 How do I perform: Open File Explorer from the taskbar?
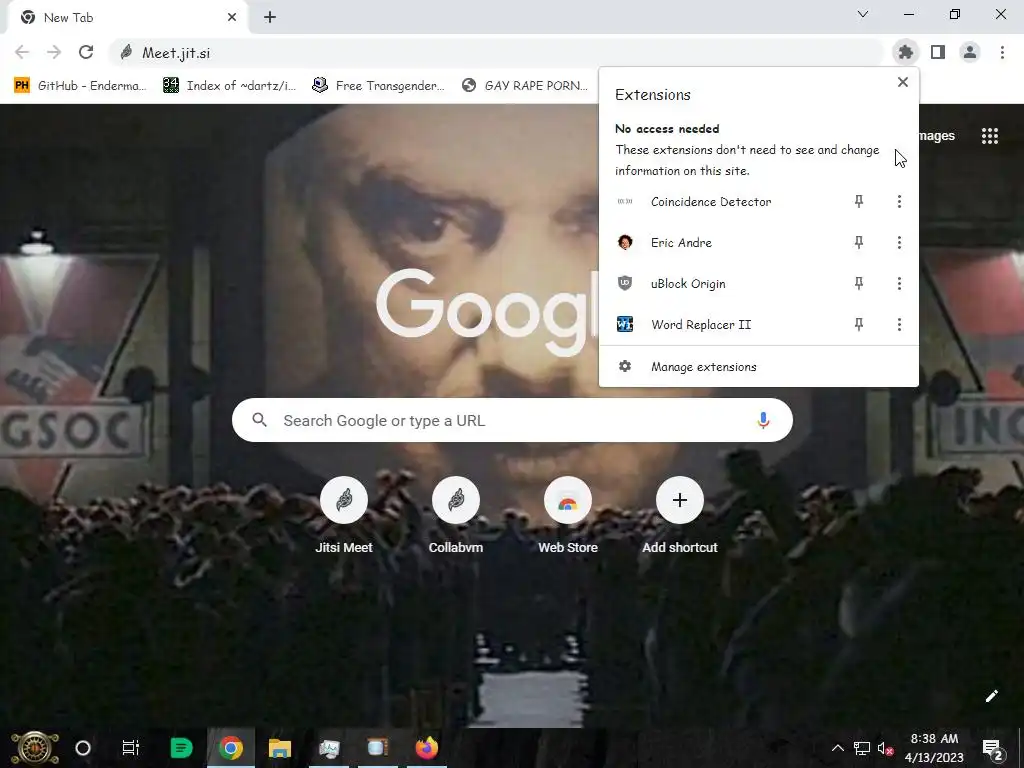coord(280,748)
